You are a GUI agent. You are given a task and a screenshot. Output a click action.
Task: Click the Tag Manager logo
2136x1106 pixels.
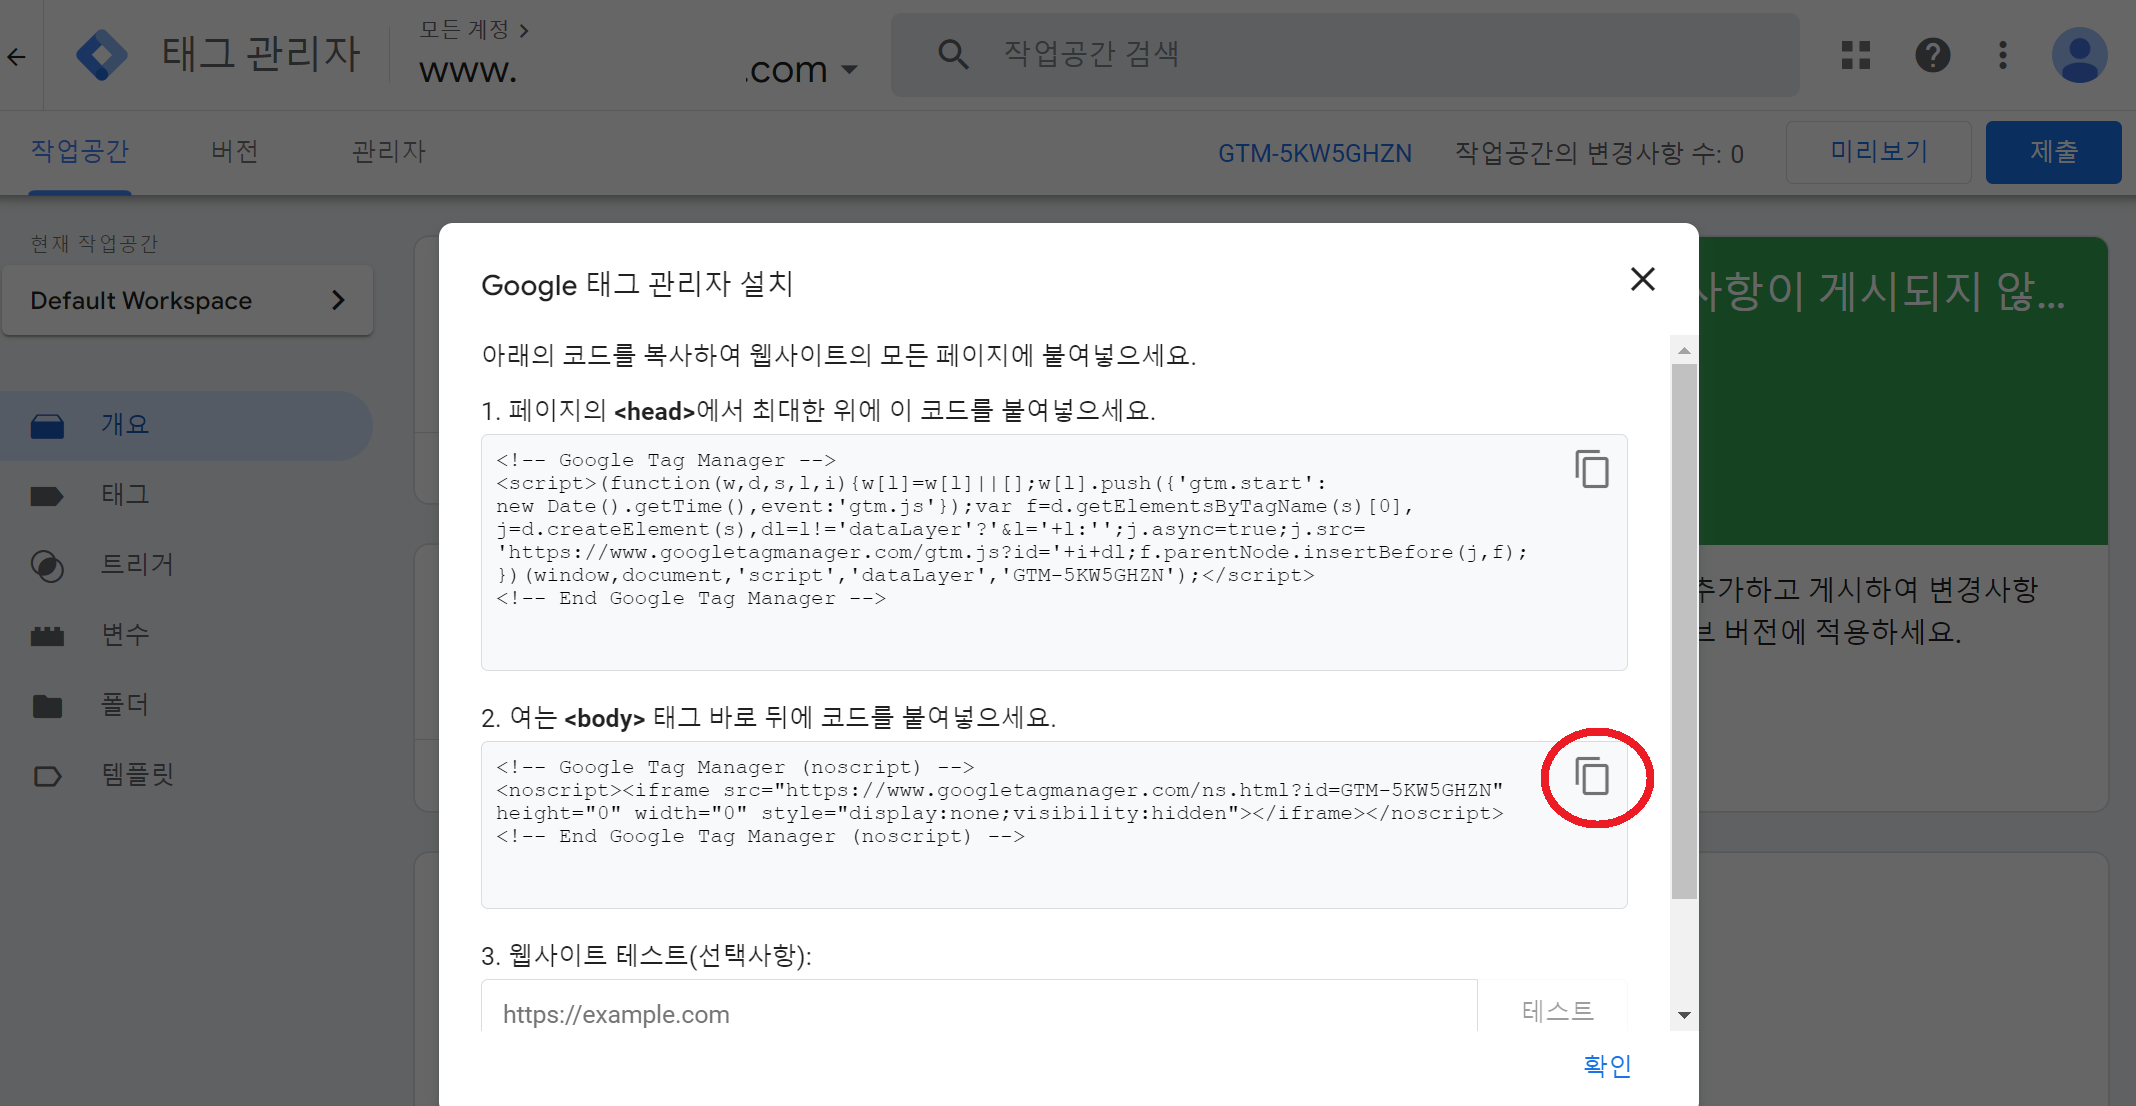tap(101, 55)
